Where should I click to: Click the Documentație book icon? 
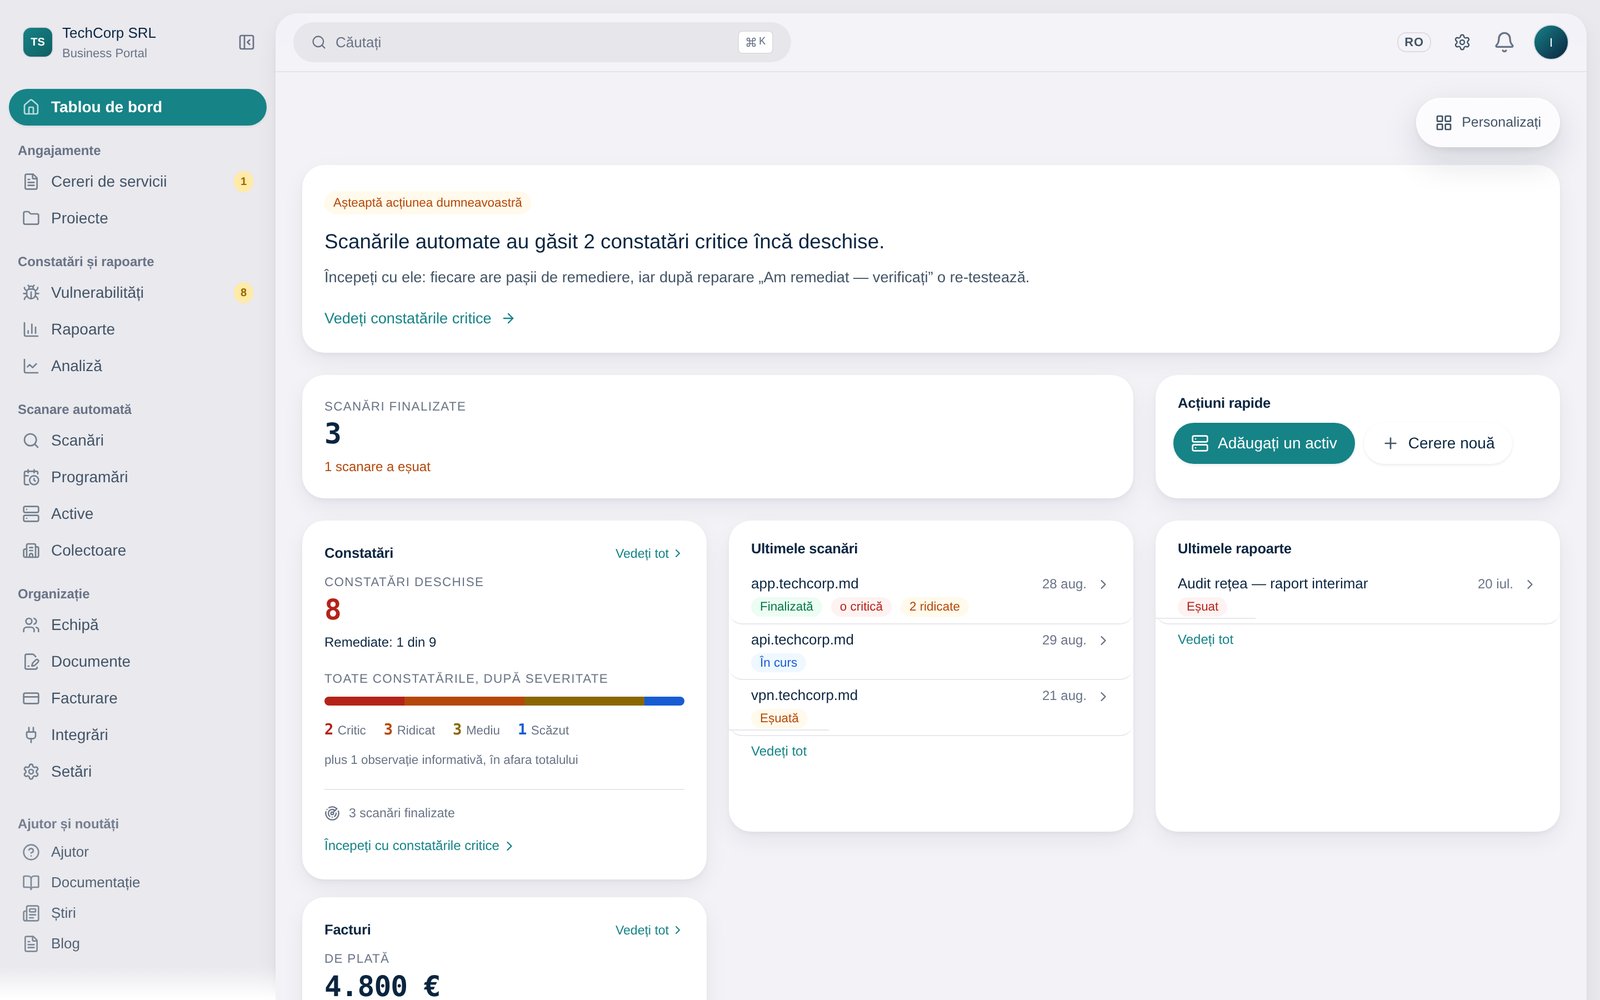click(x=31, y=883)
